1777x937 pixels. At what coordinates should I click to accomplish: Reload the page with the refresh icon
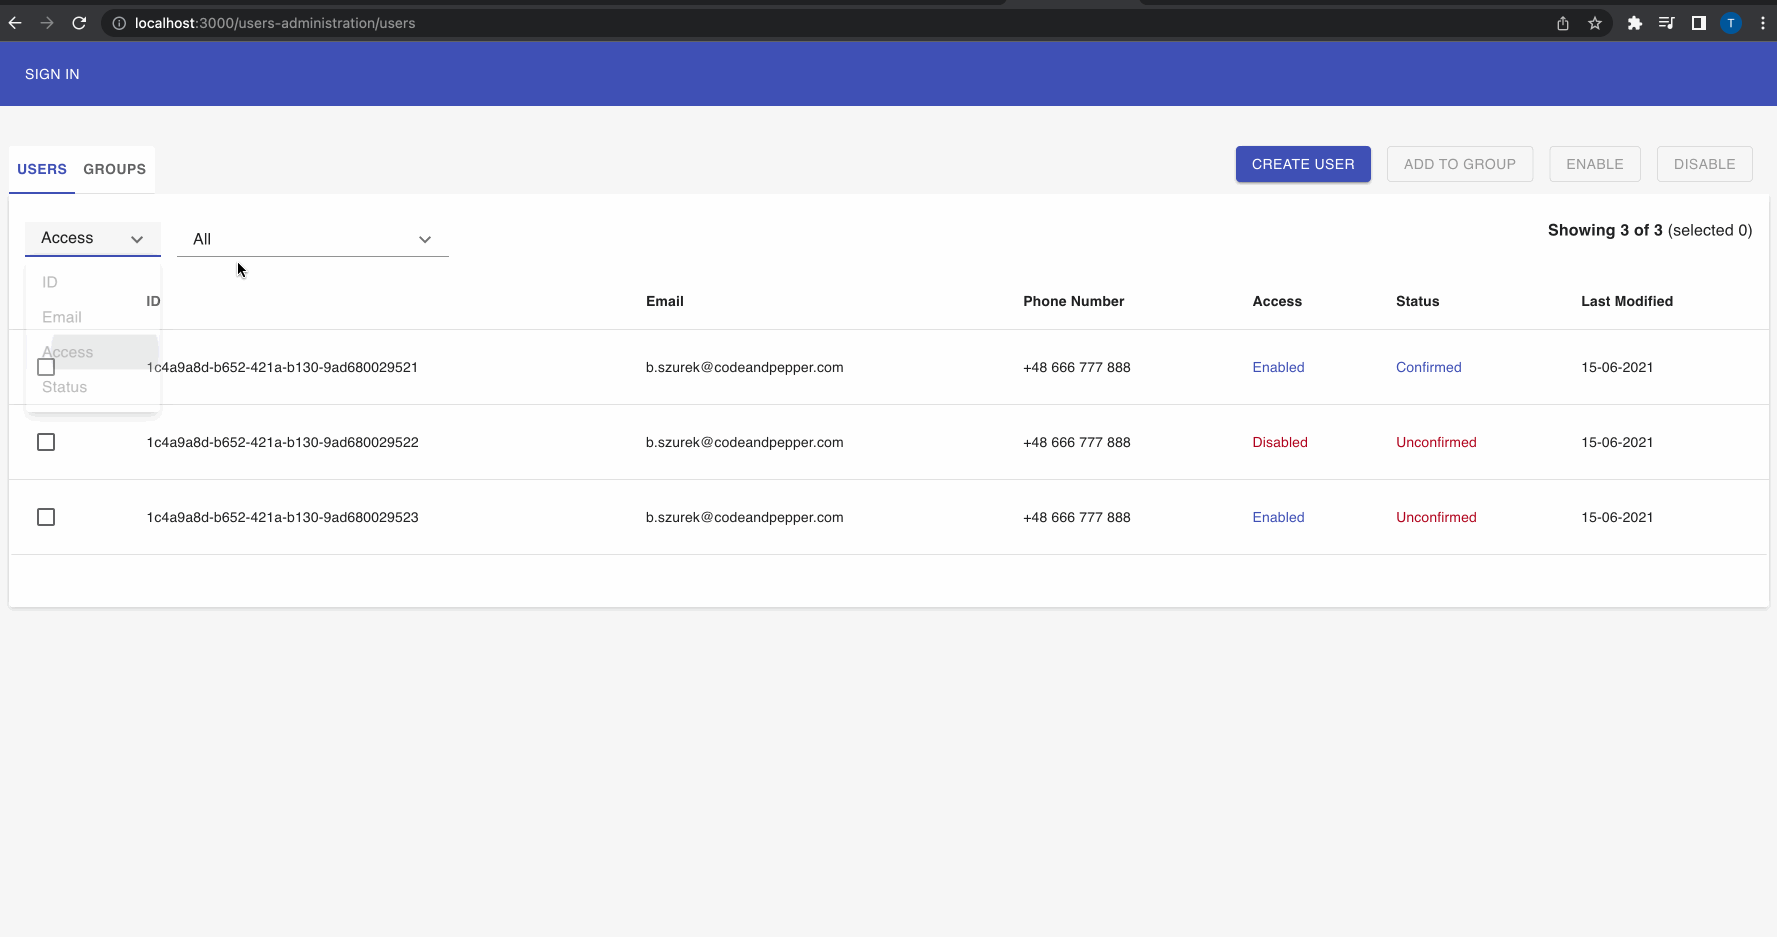79,23
